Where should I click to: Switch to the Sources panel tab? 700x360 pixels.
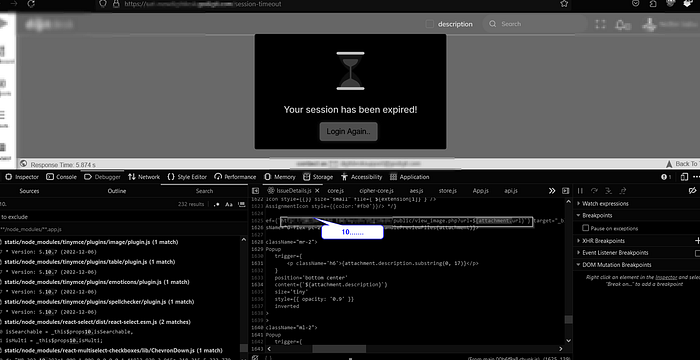[x=29, y=191]
